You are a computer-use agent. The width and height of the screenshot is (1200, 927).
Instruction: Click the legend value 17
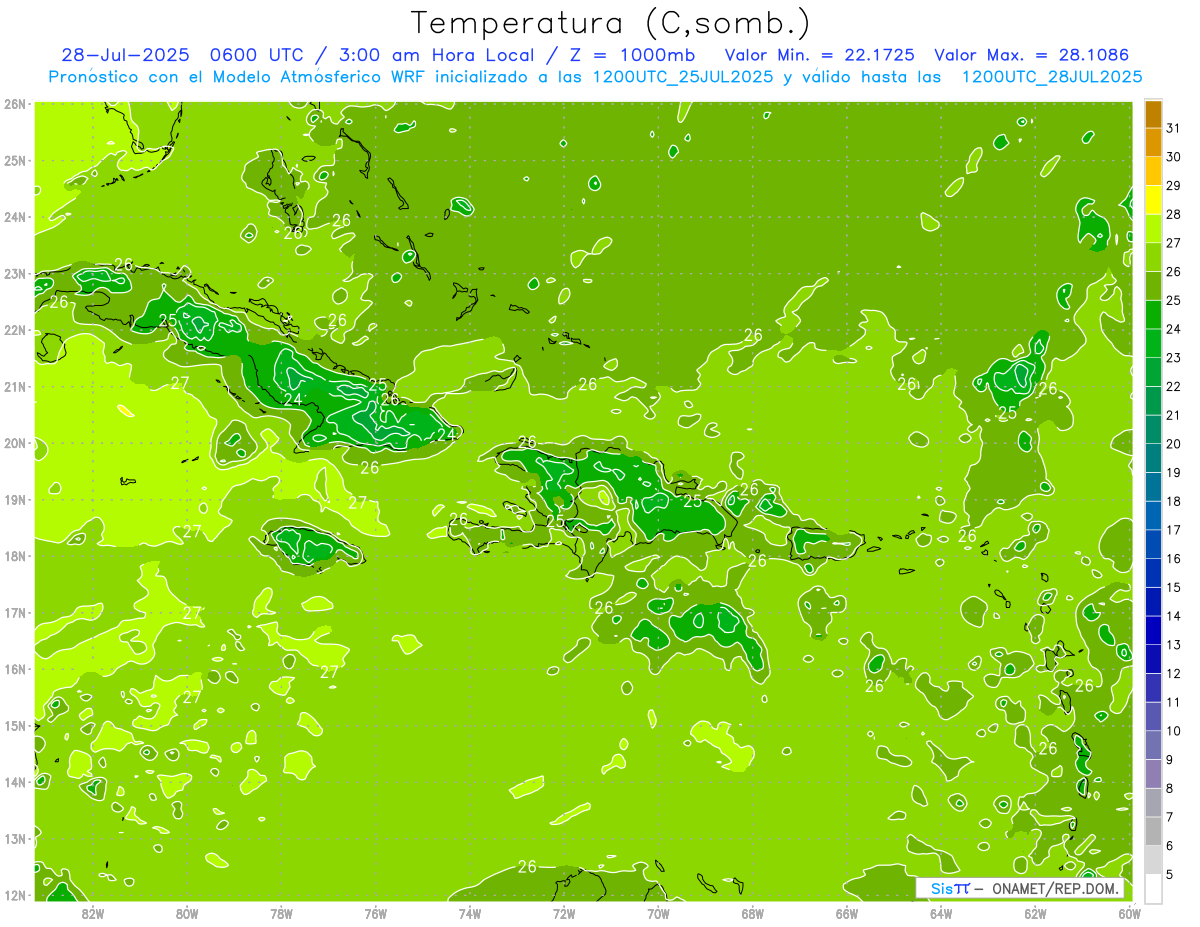[1174, 530]
